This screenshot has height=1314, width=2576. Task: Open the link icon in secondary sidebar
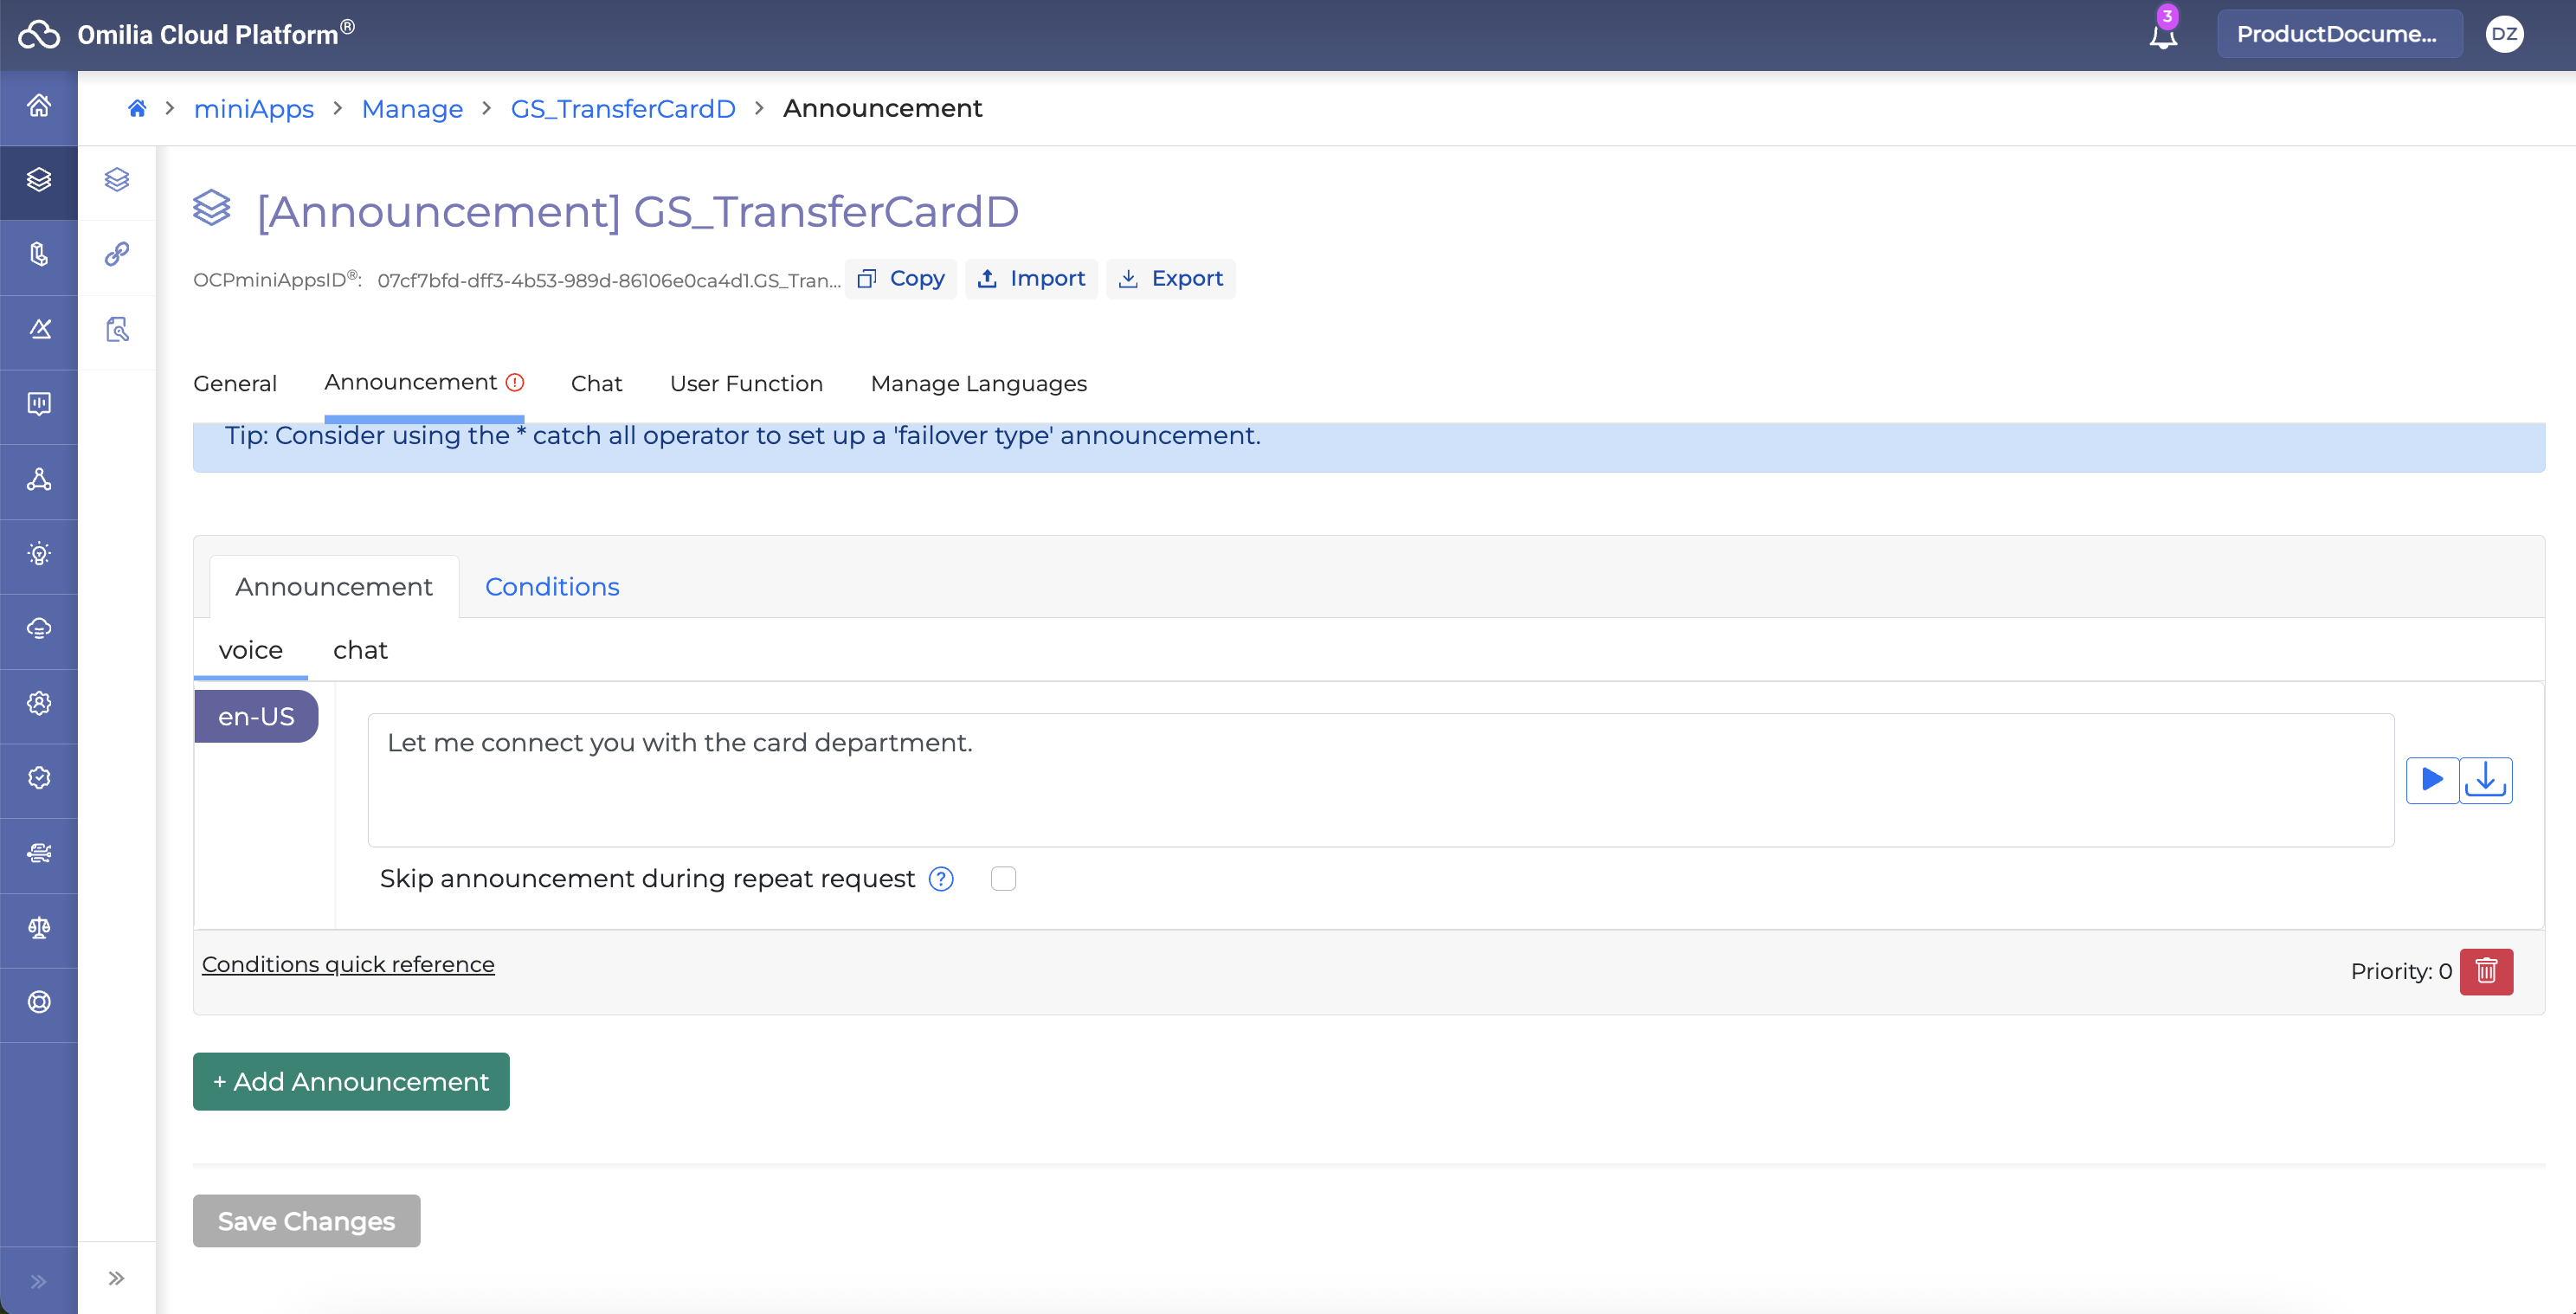tap(117, 254)
